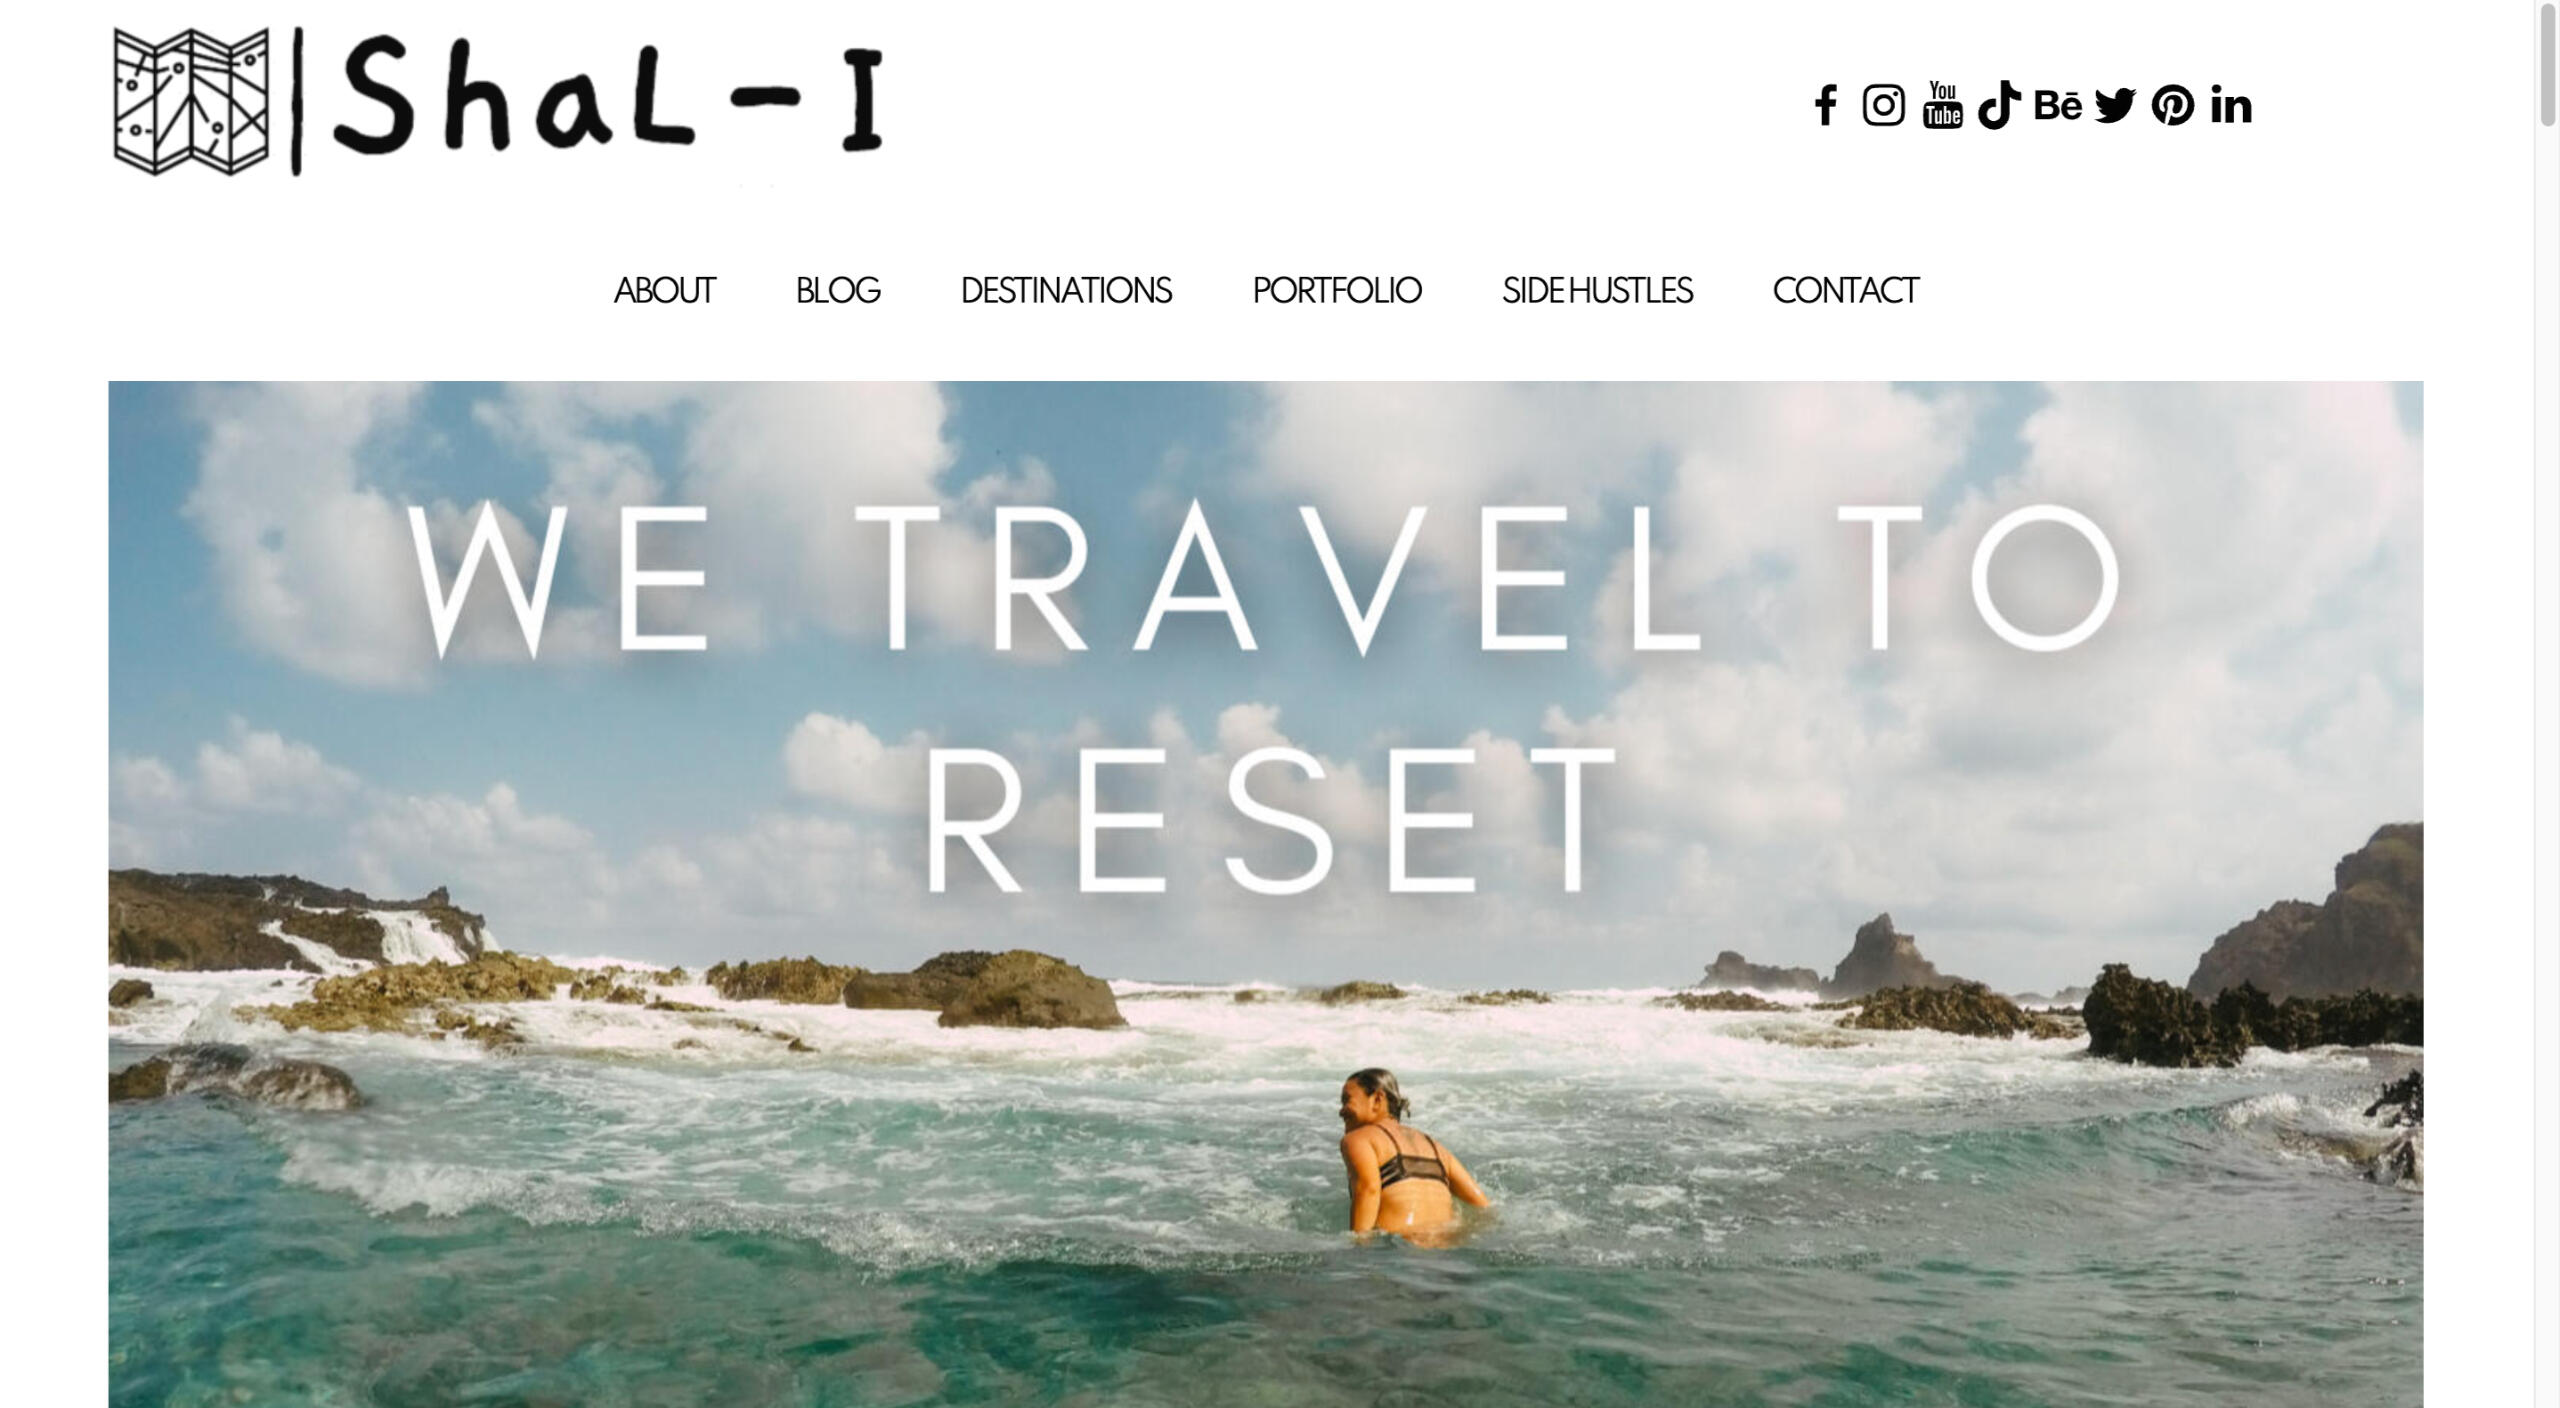Visit the LinkedIn icon
2560x1408 pixels.
[x=2231, y=105]
